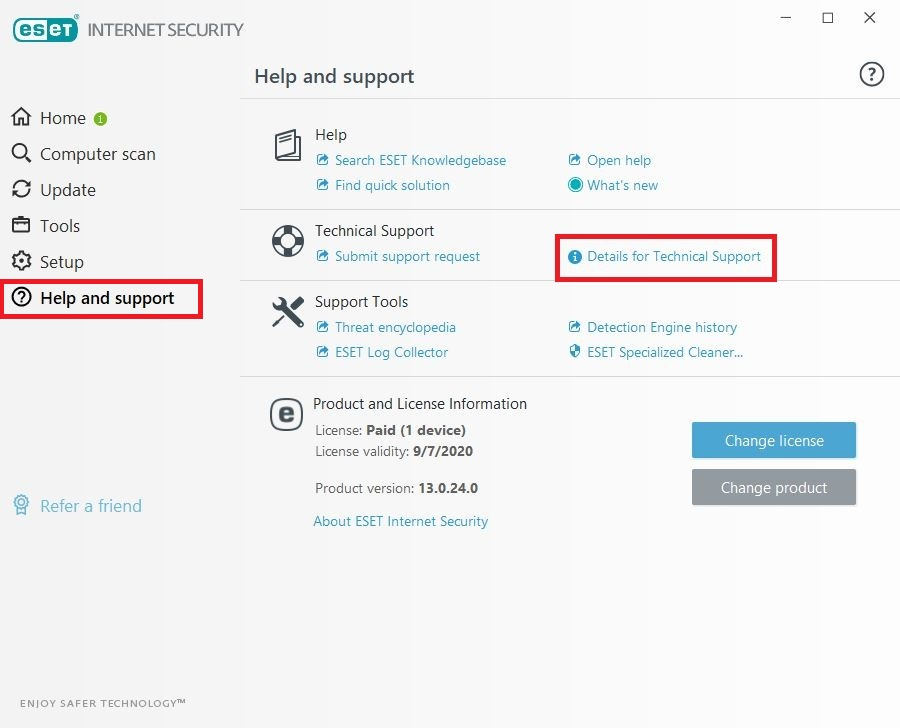Image resolution: width=900 pixels, height=728 pixels.
Task: Click the external link icon beside Open help
Action: [575, 159]
